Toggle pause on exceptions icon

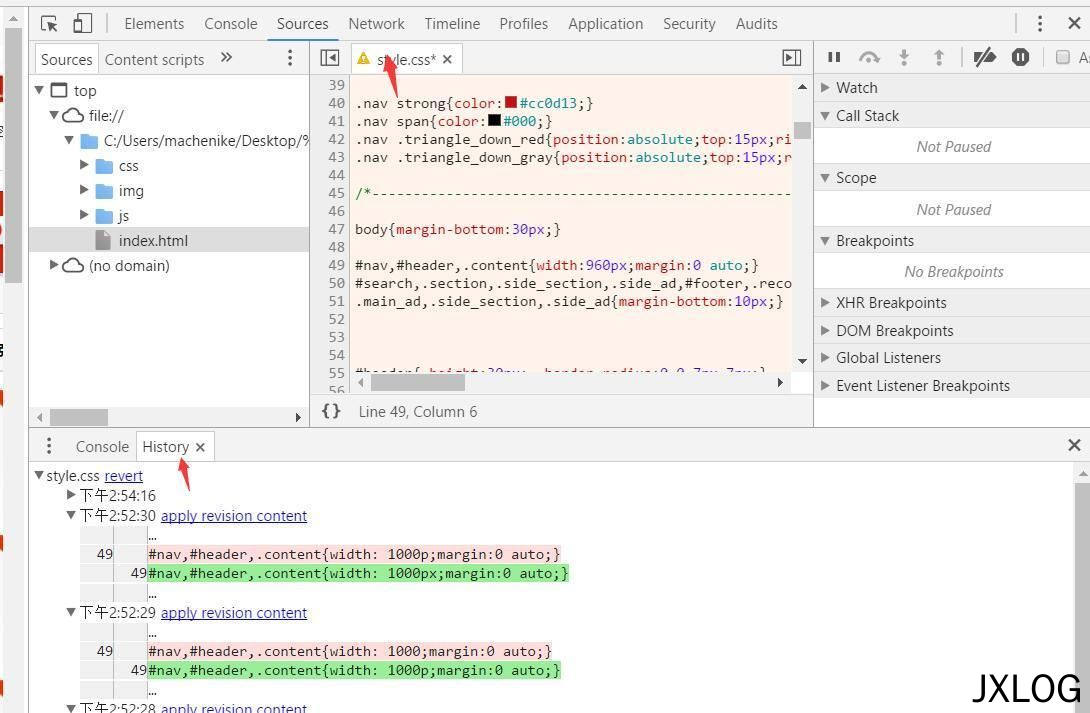[1020, 58]
